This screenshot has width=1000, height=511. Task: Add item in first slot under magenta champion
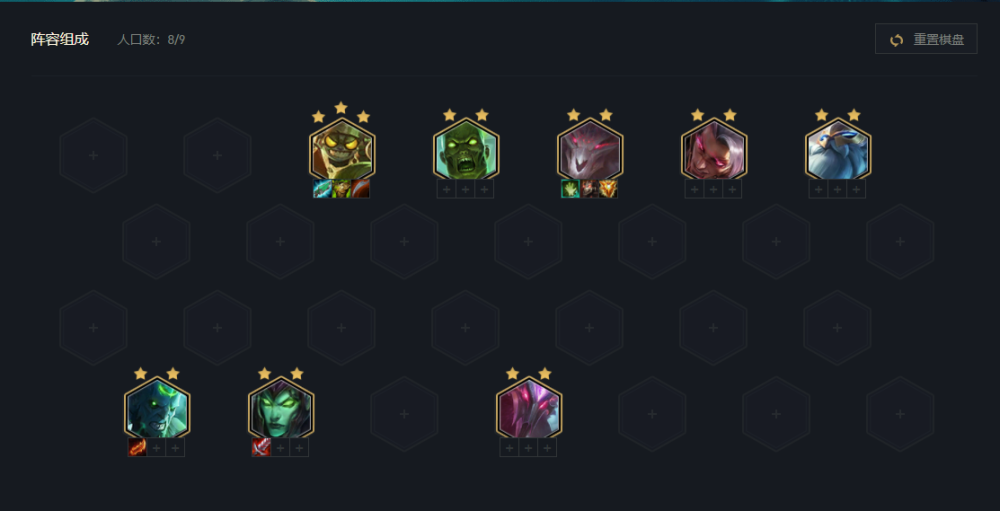tap(509, 447)
